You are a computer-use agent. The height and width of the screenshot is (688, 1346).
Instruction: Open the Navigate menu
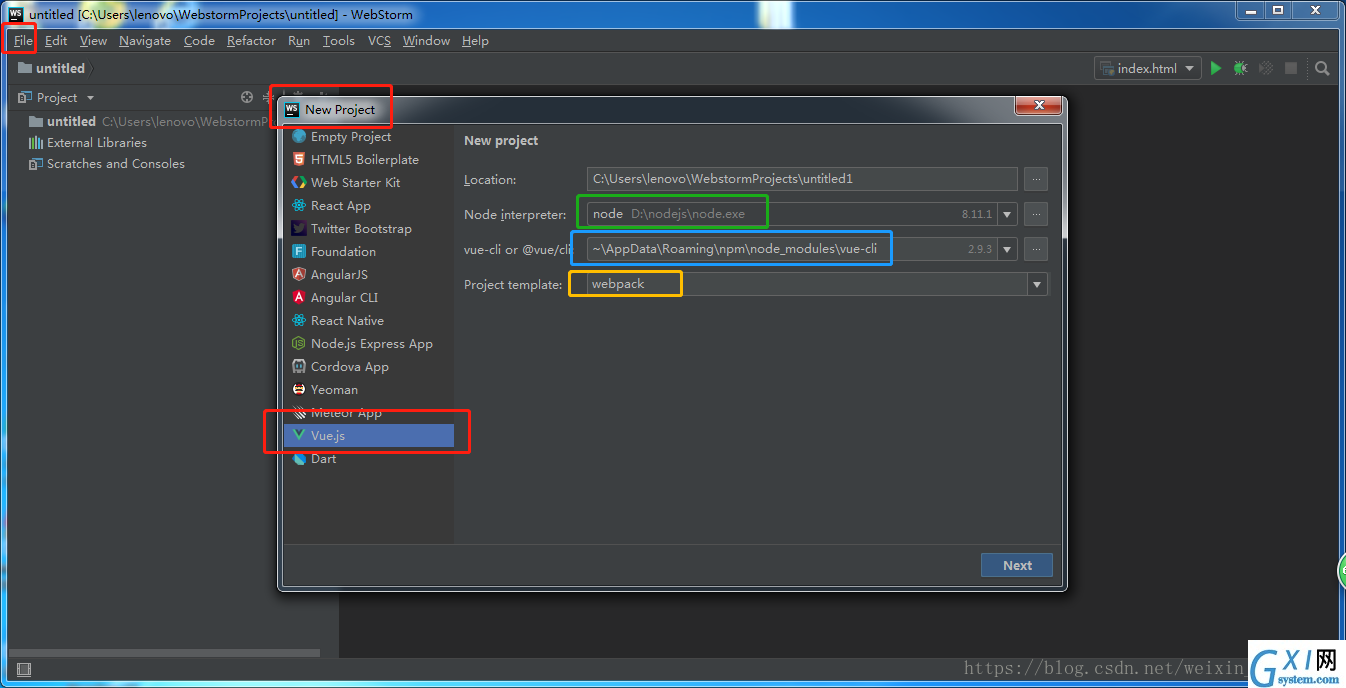click(145, 41)
